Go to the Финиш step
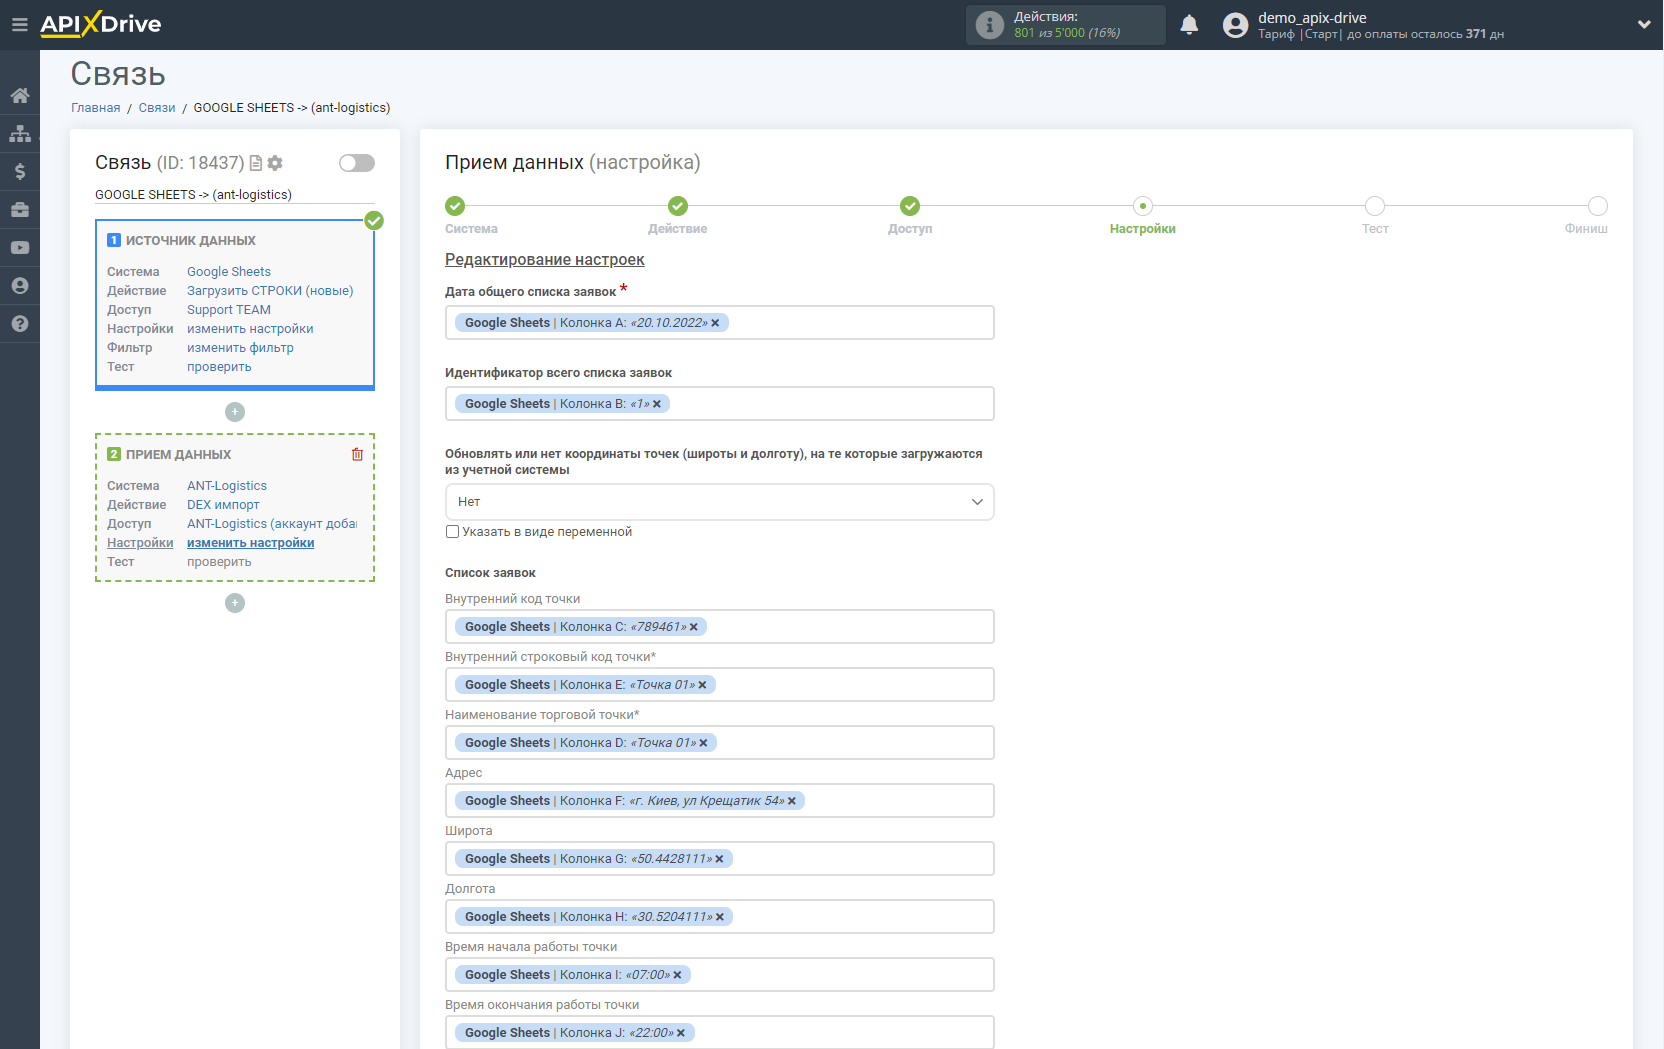This screenshot has width=1664, height=1049. click(1598, 206)
